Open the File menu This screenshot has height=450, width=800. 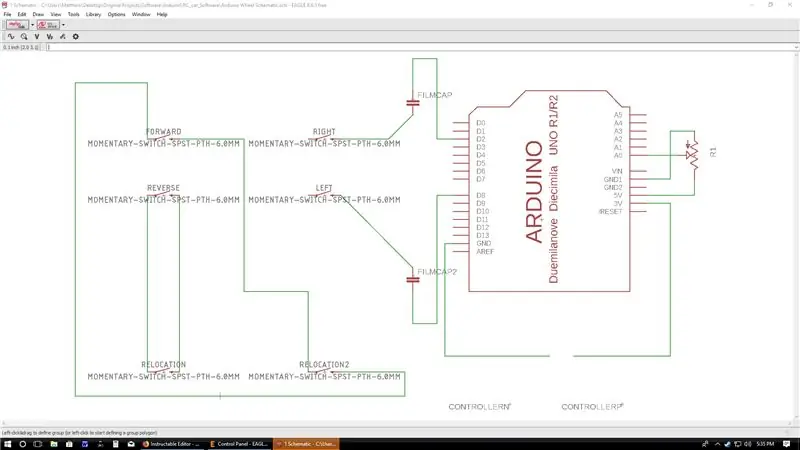[x=7, y=14]
